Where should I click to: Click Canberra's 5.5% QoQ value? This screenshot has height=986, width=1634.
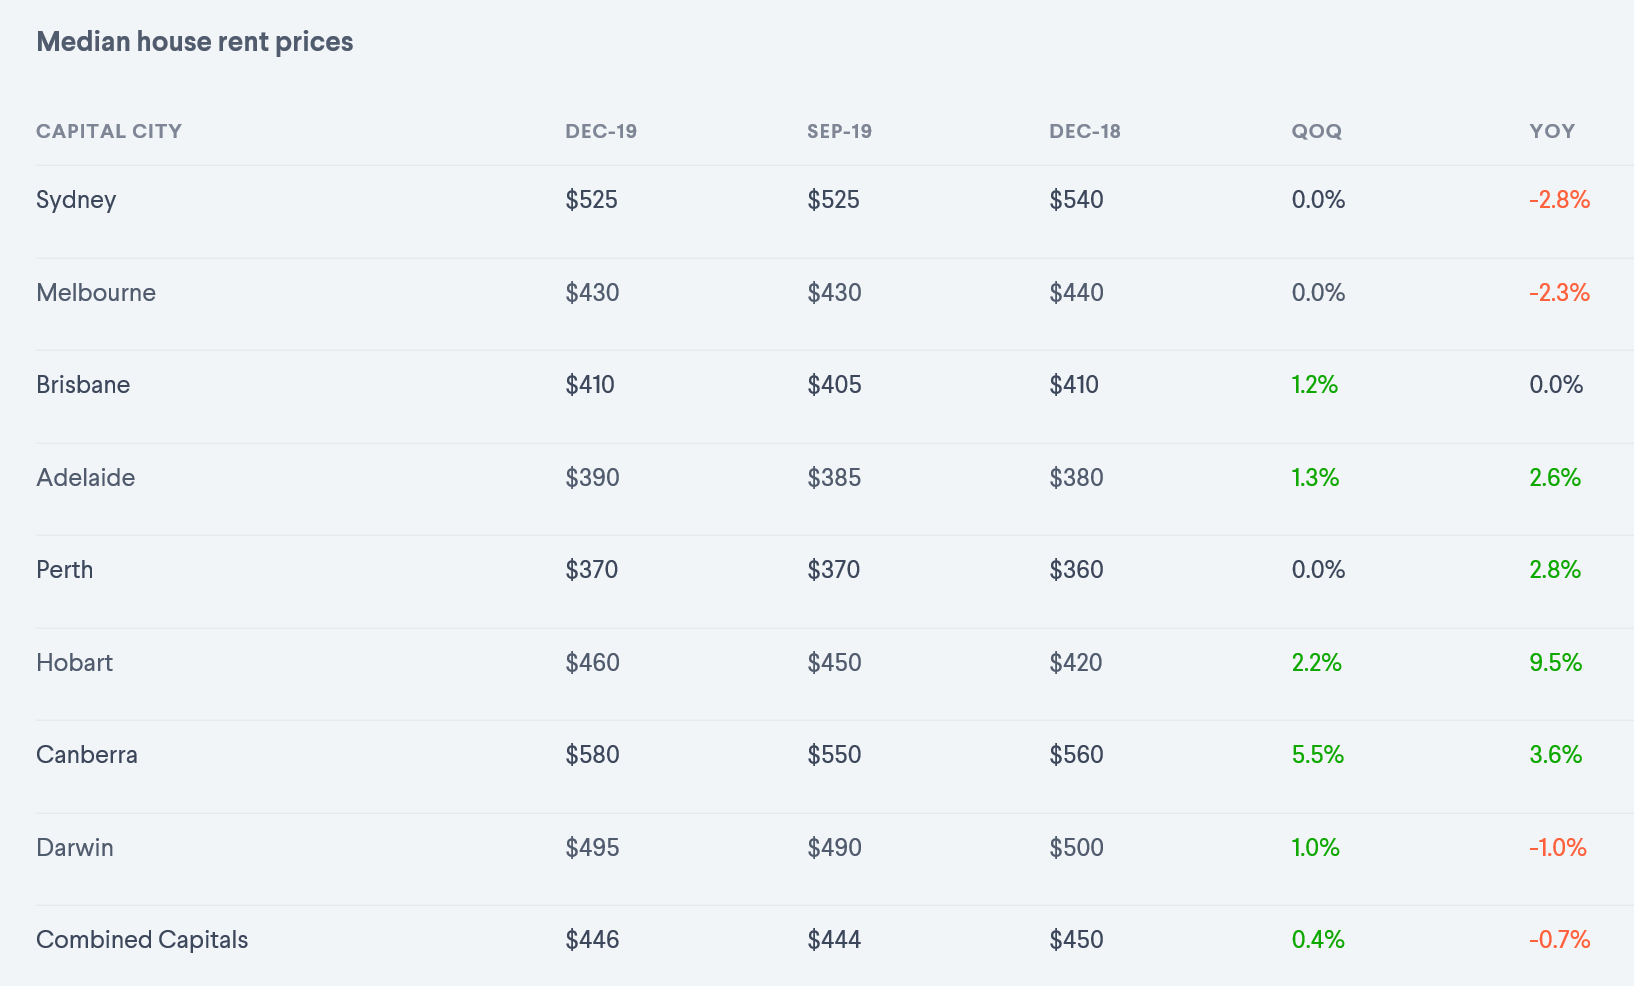point(1317,755)
